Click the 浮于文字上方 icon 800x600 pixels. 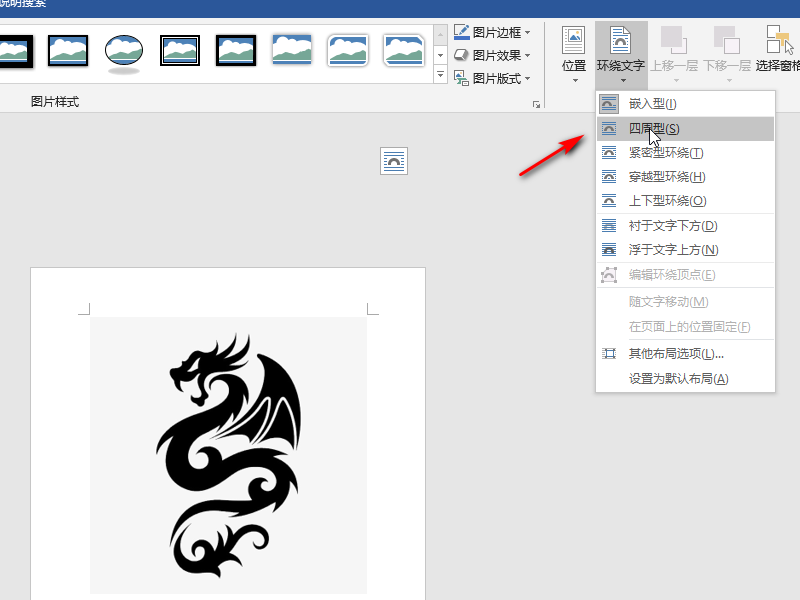[x=609, y=249]
